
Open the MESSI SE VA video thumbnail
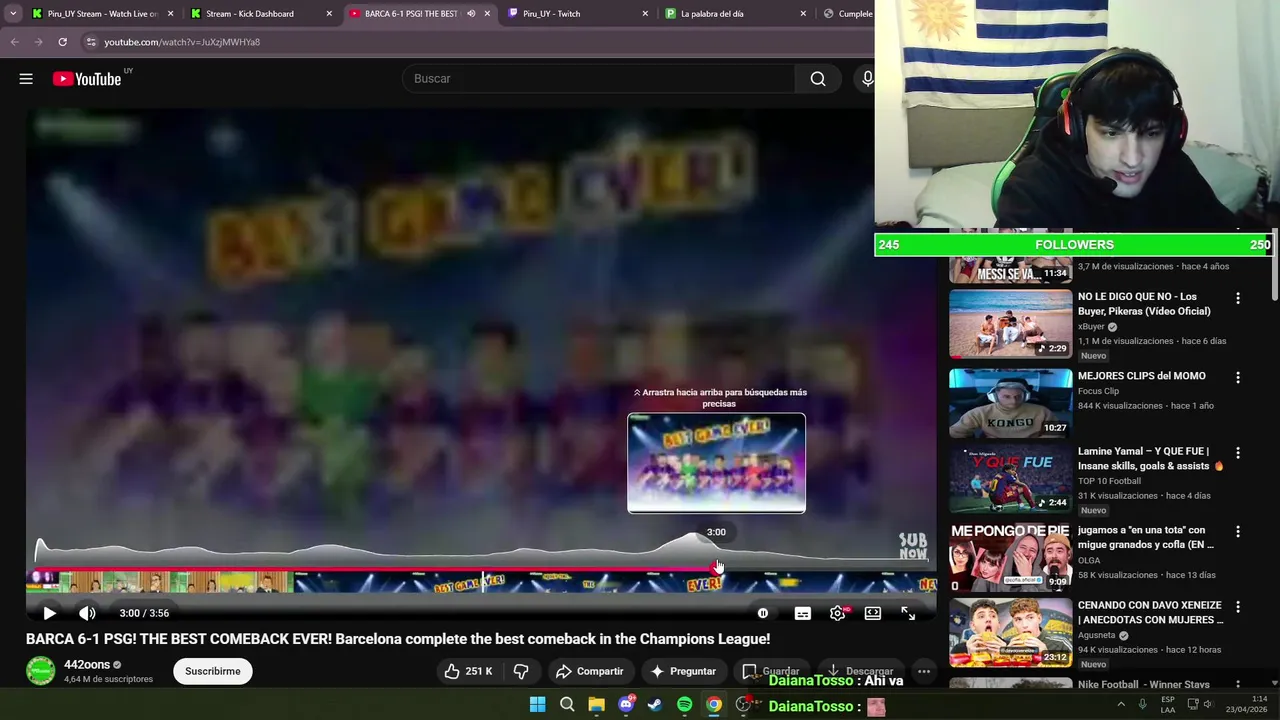coord(1010,270)
